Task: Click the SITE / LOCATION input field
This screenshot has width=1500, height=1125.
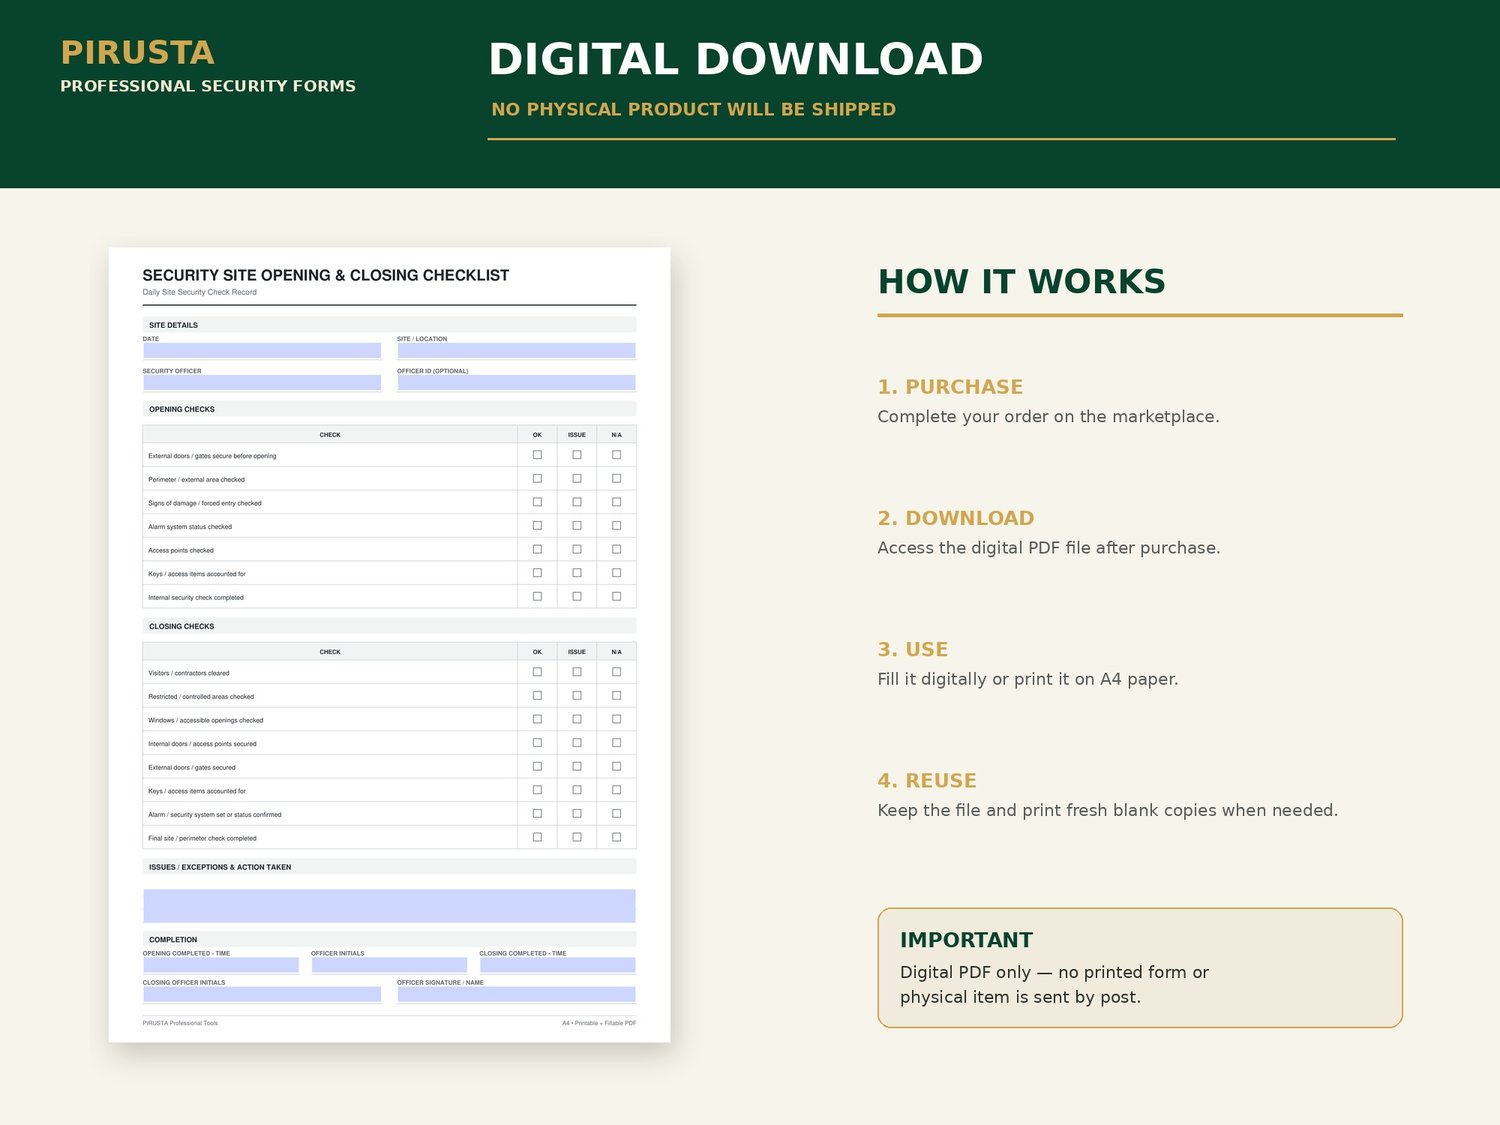Action: pos(516,351)
